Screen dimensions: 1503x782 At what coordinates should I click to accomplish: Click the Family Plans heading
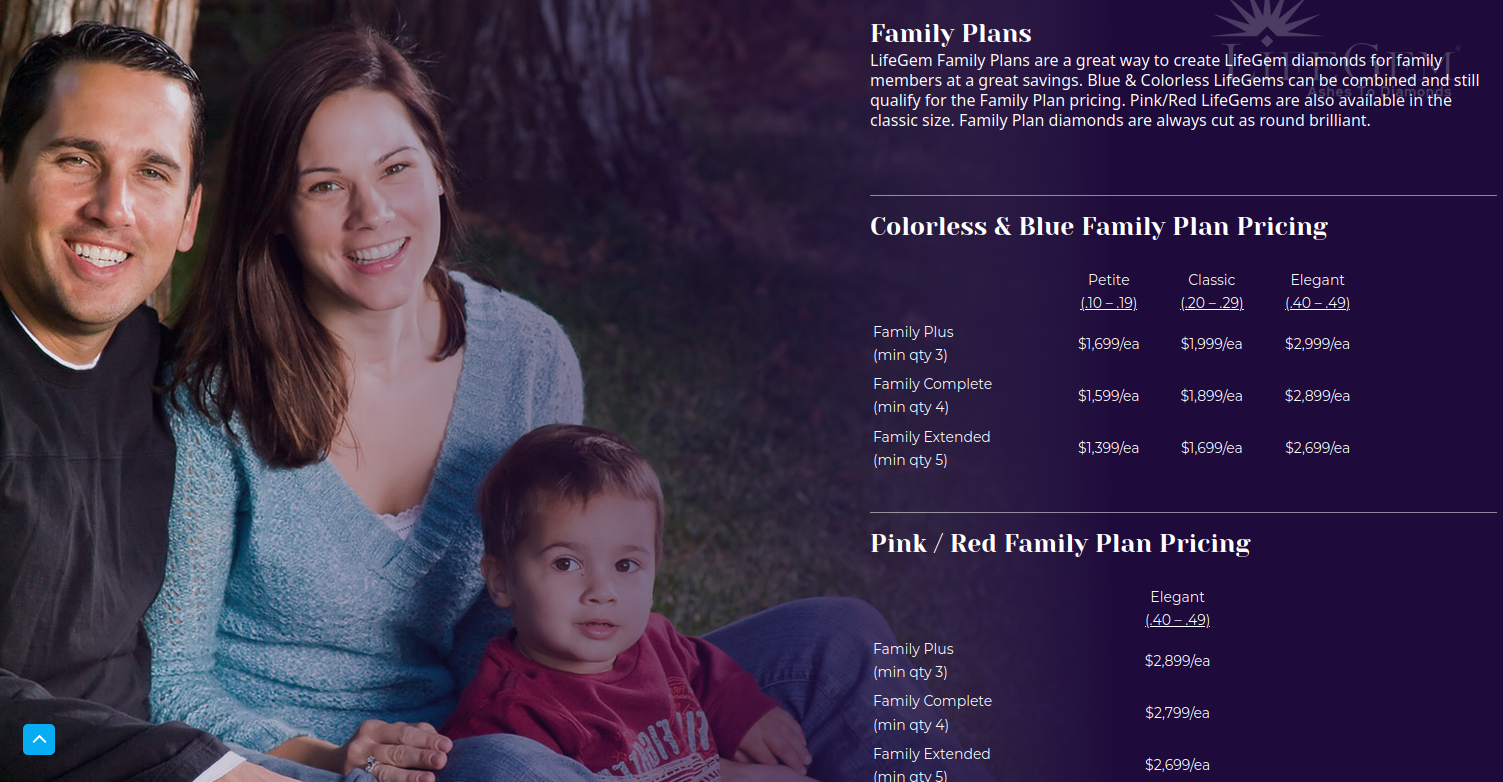(950, 34)
